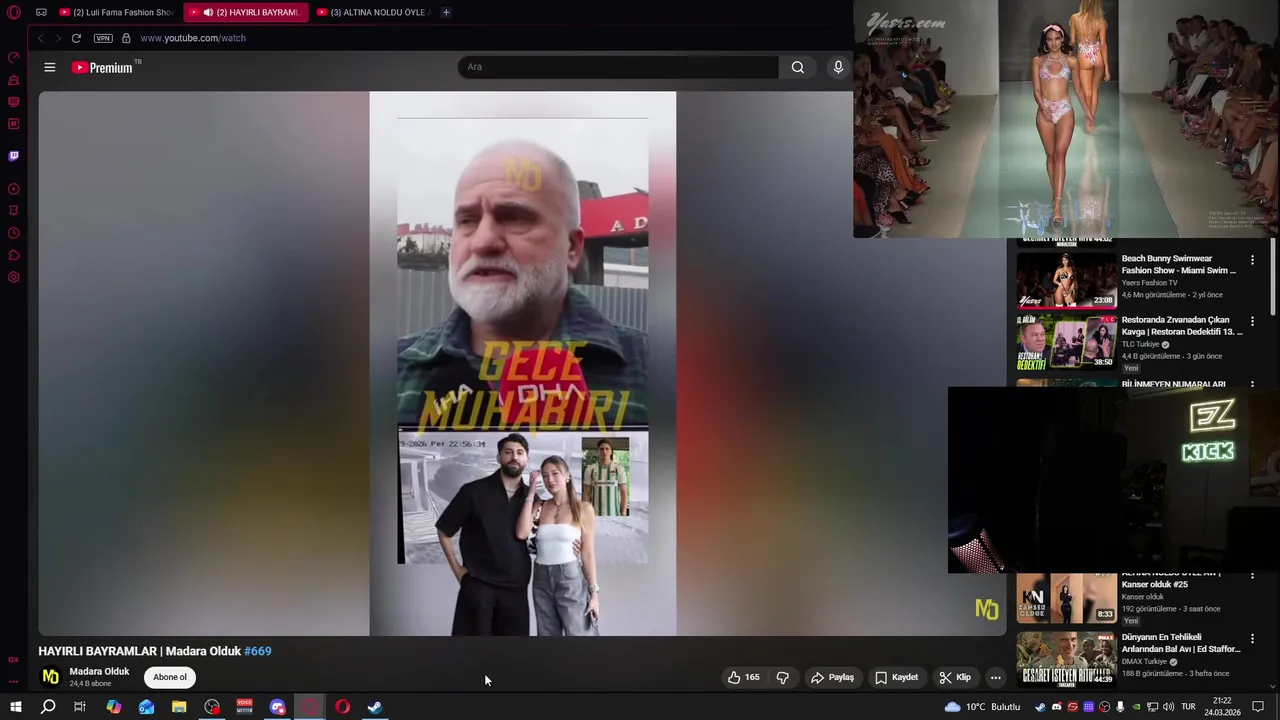Toggle the VPN badge in address bar
The width and height of the screenshot is (1280, 720).
tap(103, 38)
